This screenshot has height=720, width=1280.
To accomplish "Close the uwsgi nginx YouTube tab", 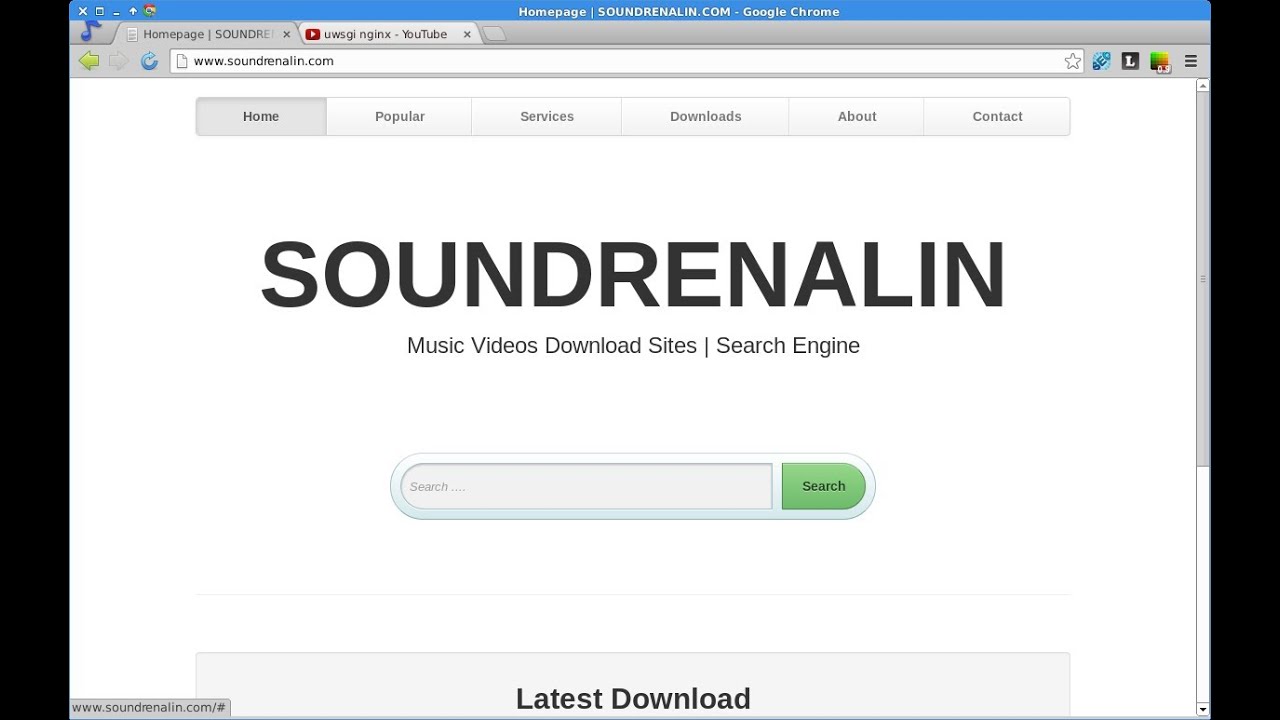I will tap(467, 34).
